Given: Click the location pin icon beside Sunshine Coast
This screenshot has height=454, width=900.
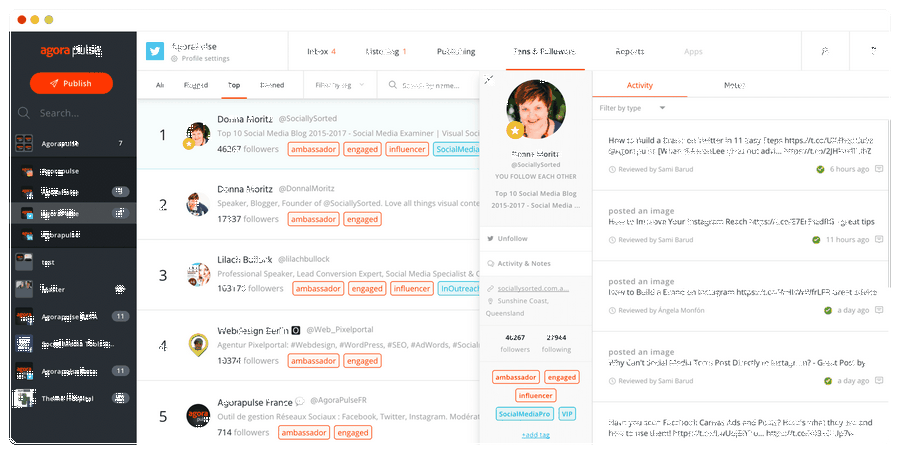Looking at the screenshot, I should pyautogui.click(x=490, y=301).
